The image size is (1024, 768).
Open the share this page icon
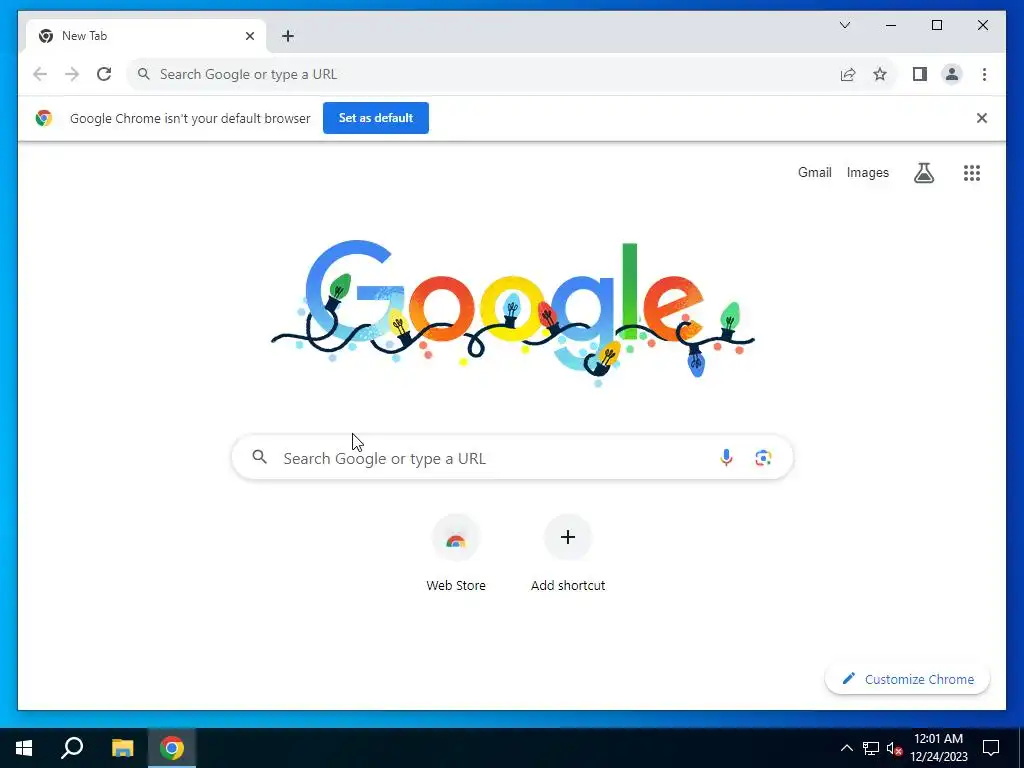click(x=848, y=74)
